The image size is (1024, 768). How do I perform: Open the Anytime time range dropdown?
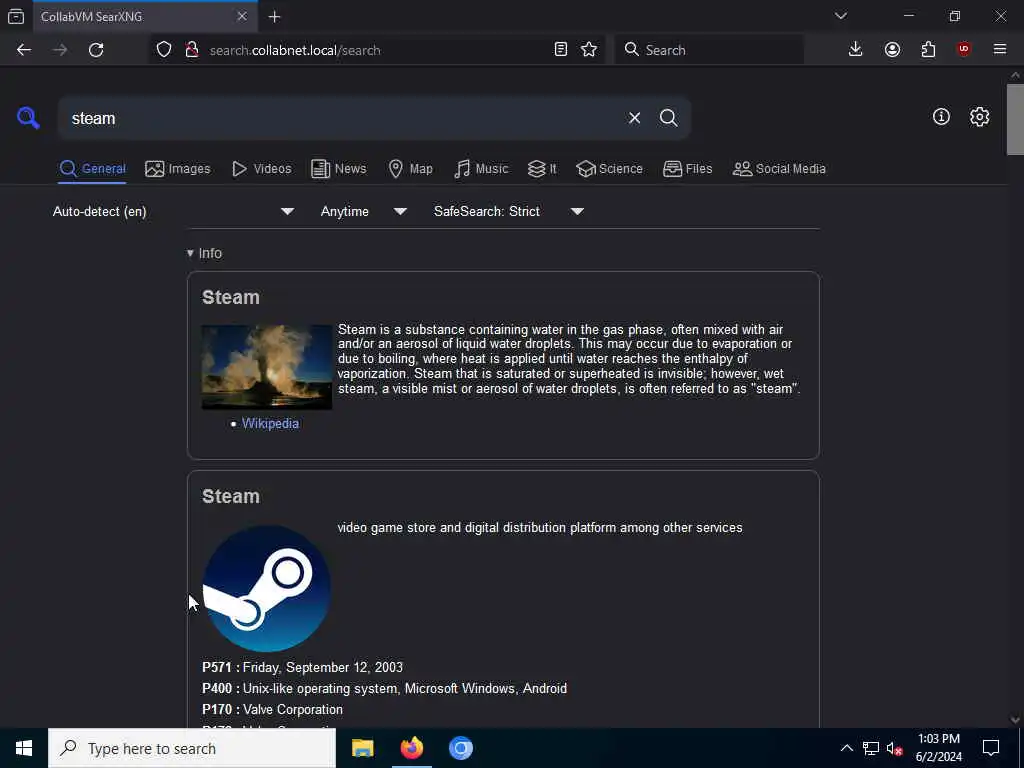[x=364, y=212]
